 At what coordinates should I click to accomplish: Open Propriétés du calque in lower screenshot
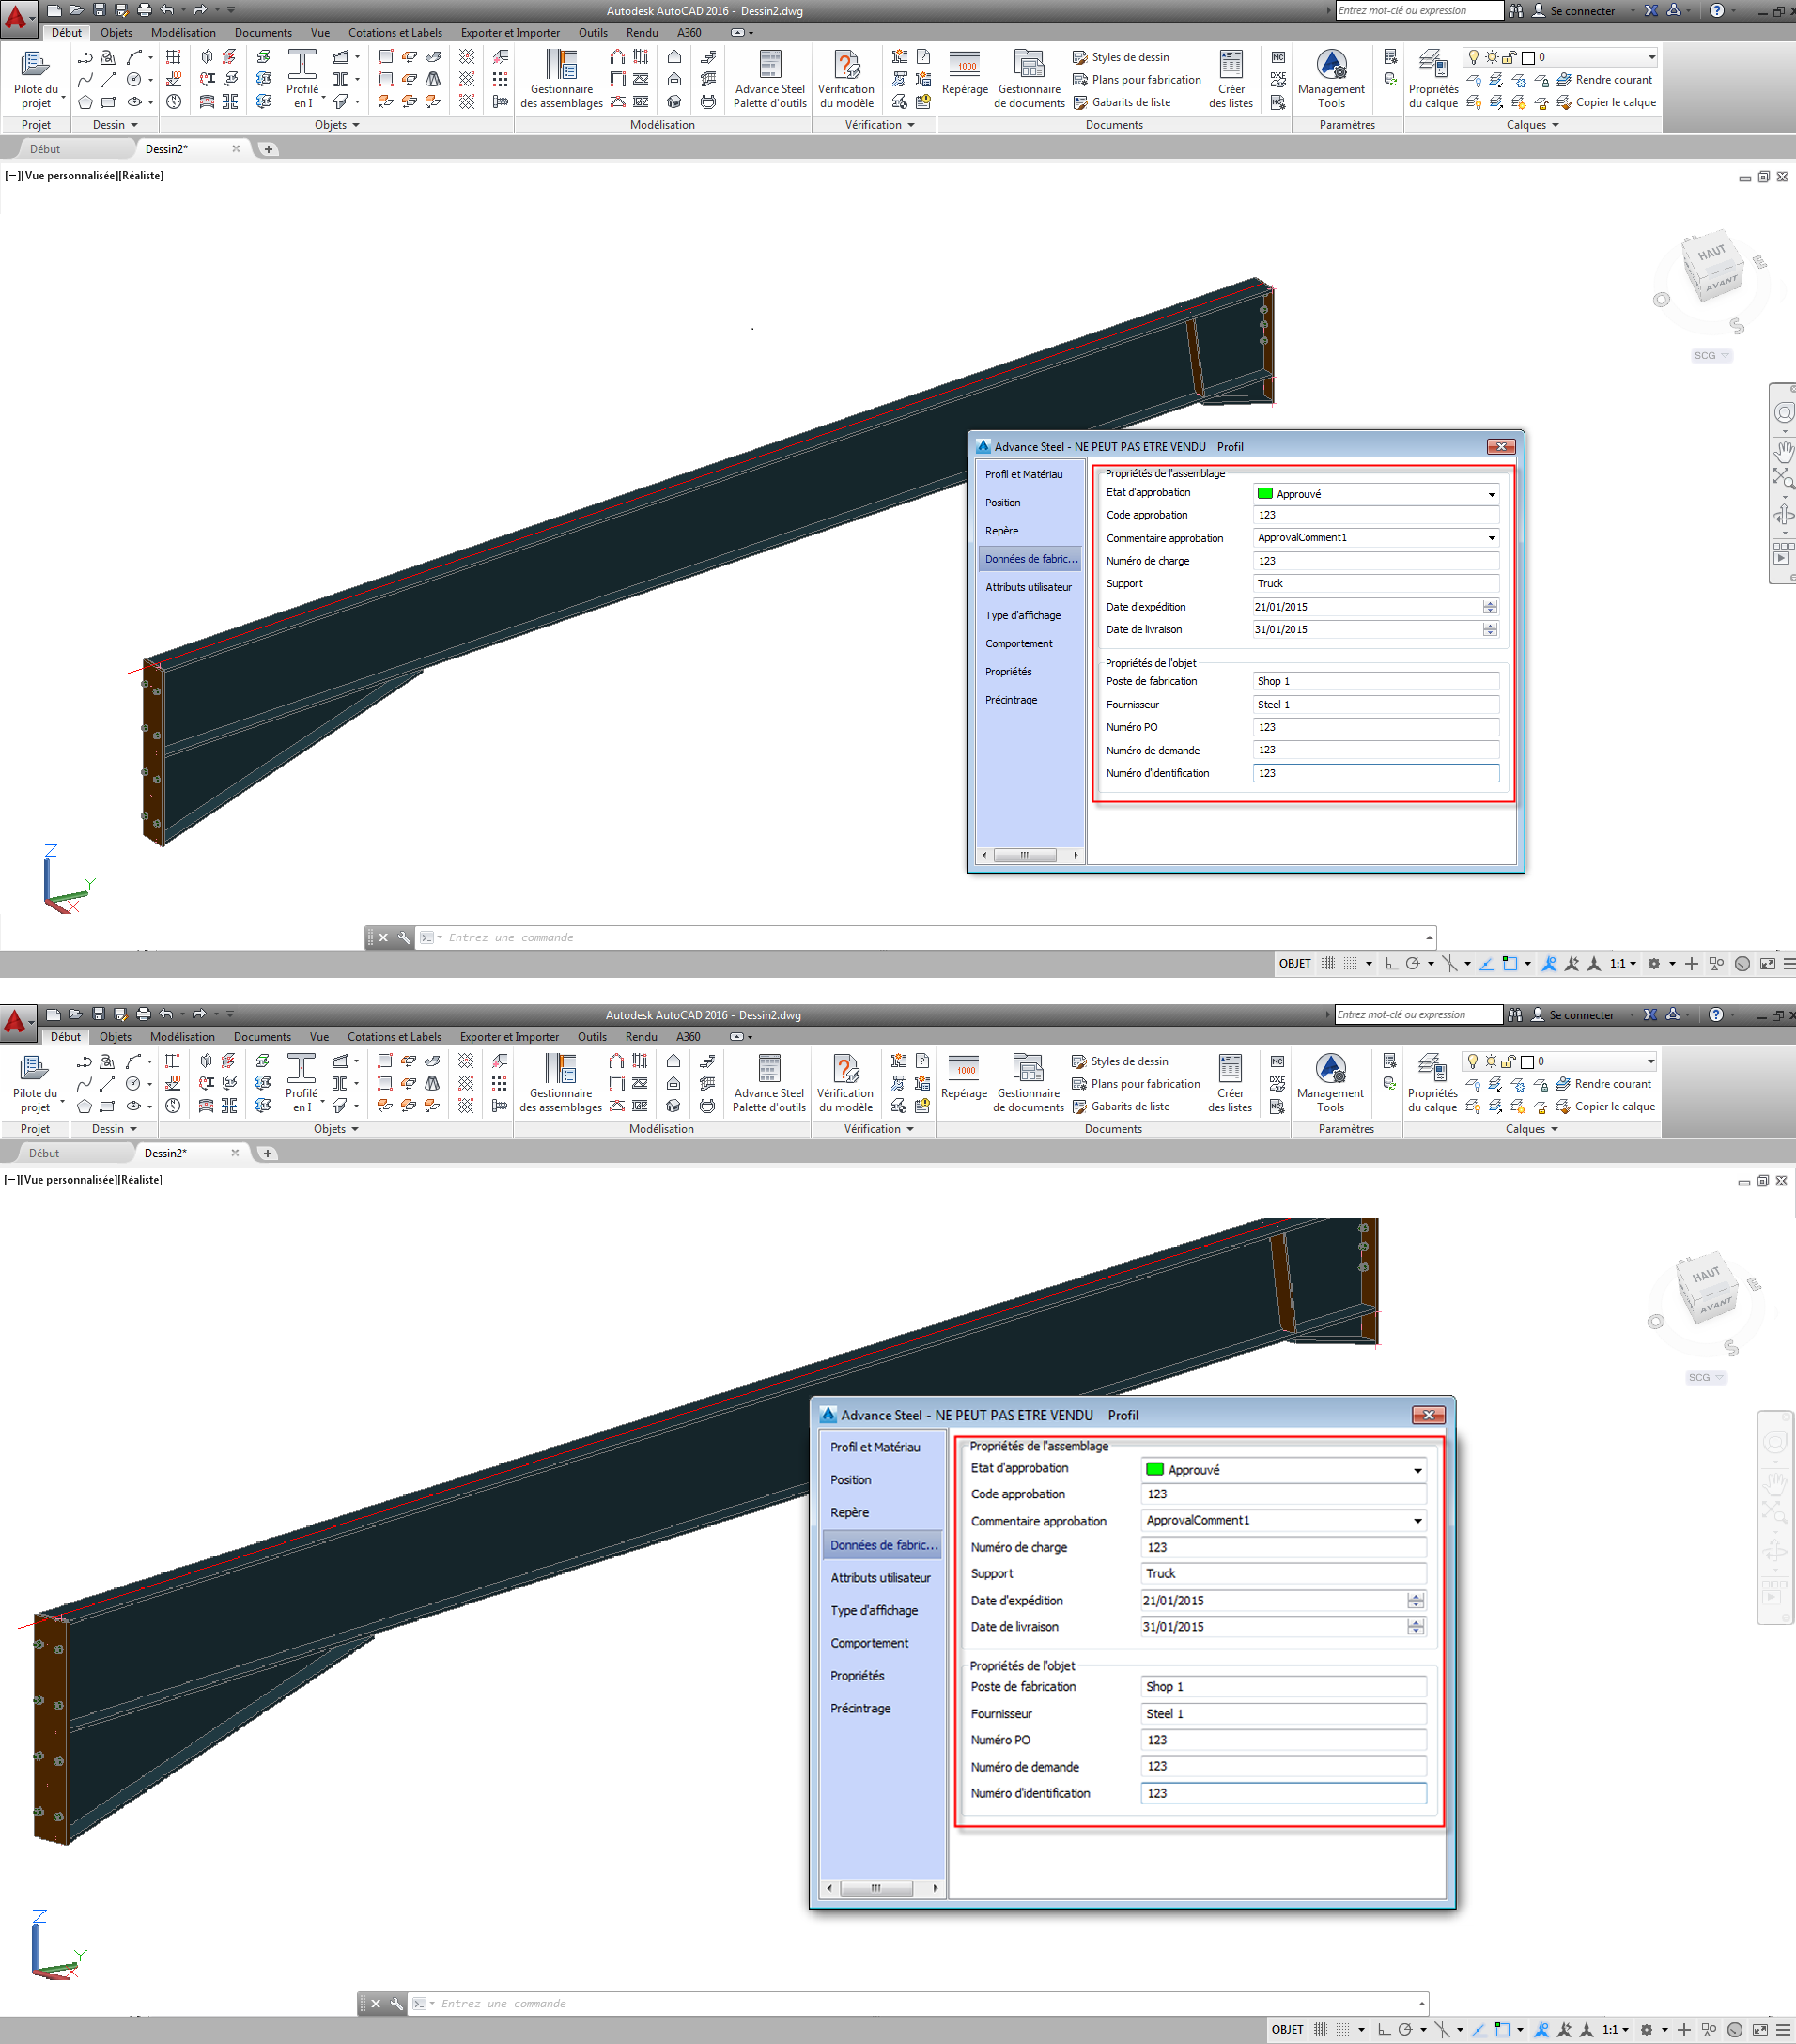click(1432, 1083)
